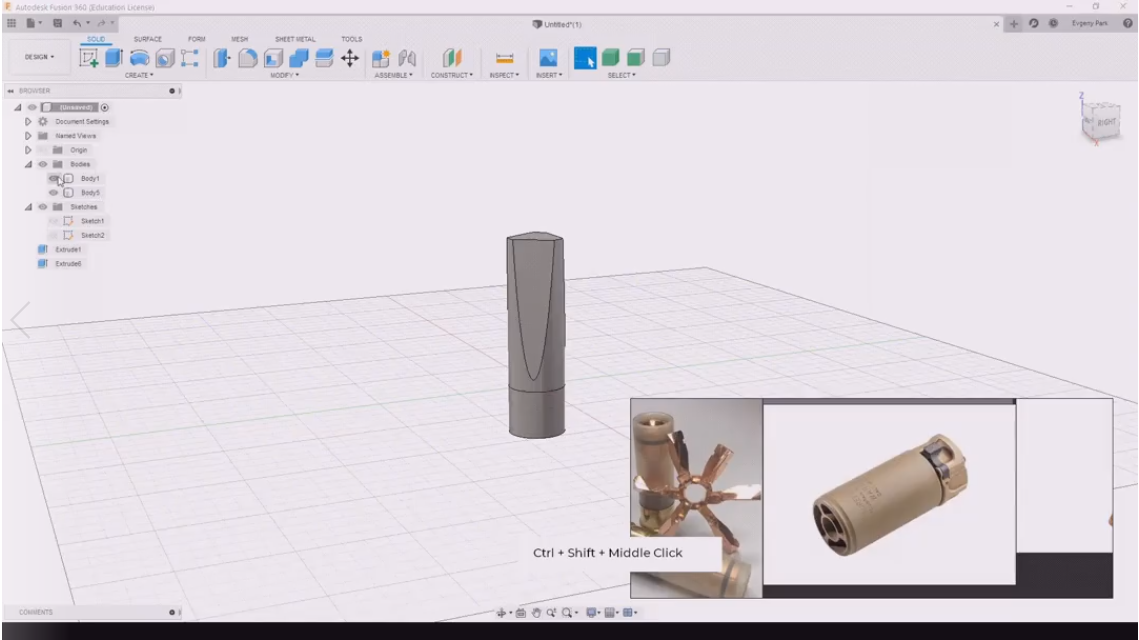The image size is (1139, 640).
Task: Open the Modify menu label
Action: pyautogui.click(x=285, y=75)
